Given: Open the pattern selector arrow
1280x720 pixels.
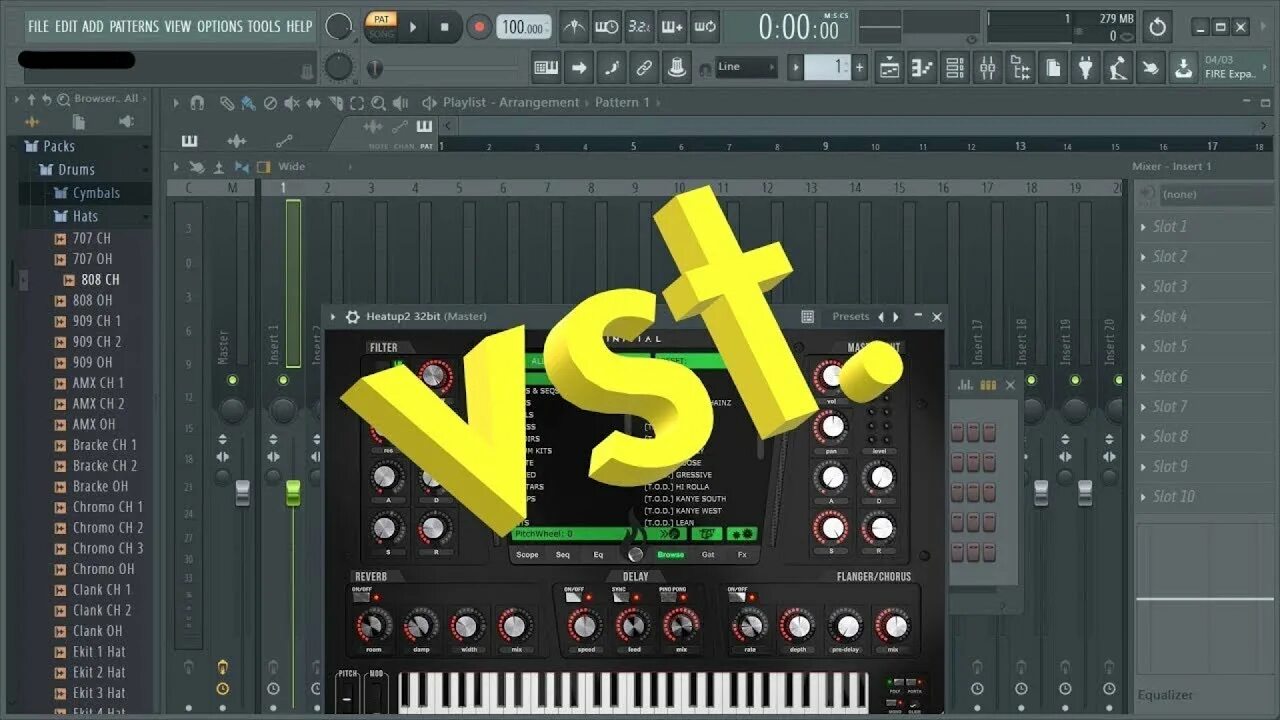Looking at the screenshot, I should point(797,67).
